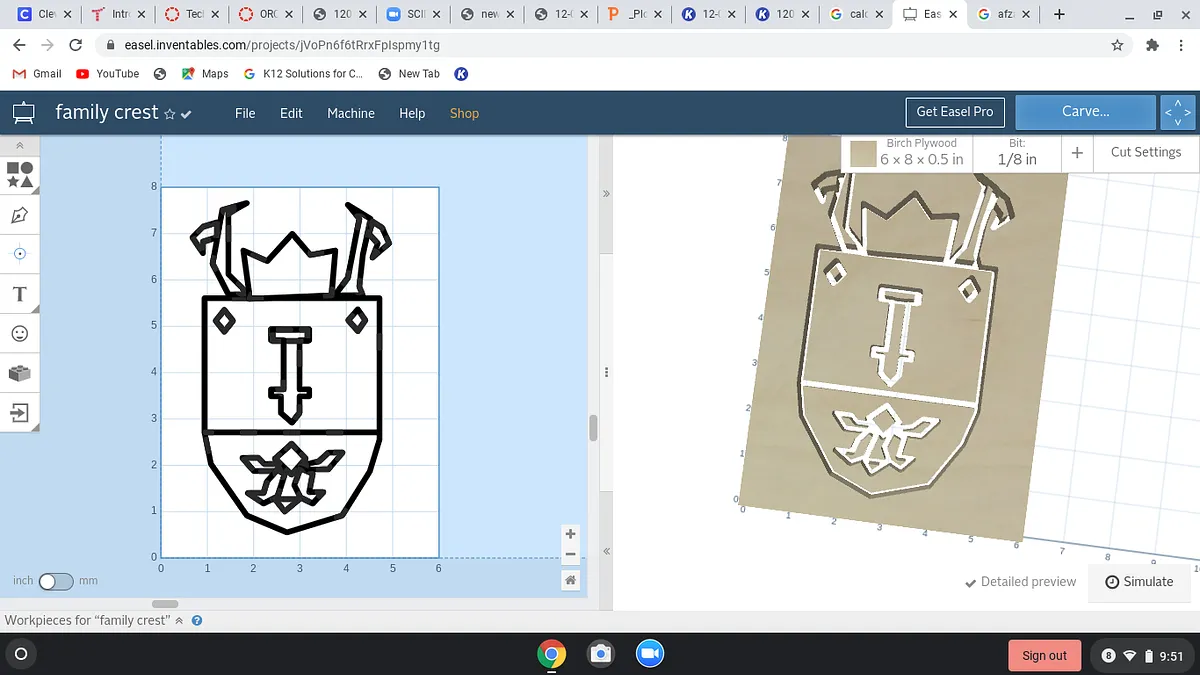Open the File menu
The height and width of the screenshot is (675, 1200).
click(x=245, y=113)
